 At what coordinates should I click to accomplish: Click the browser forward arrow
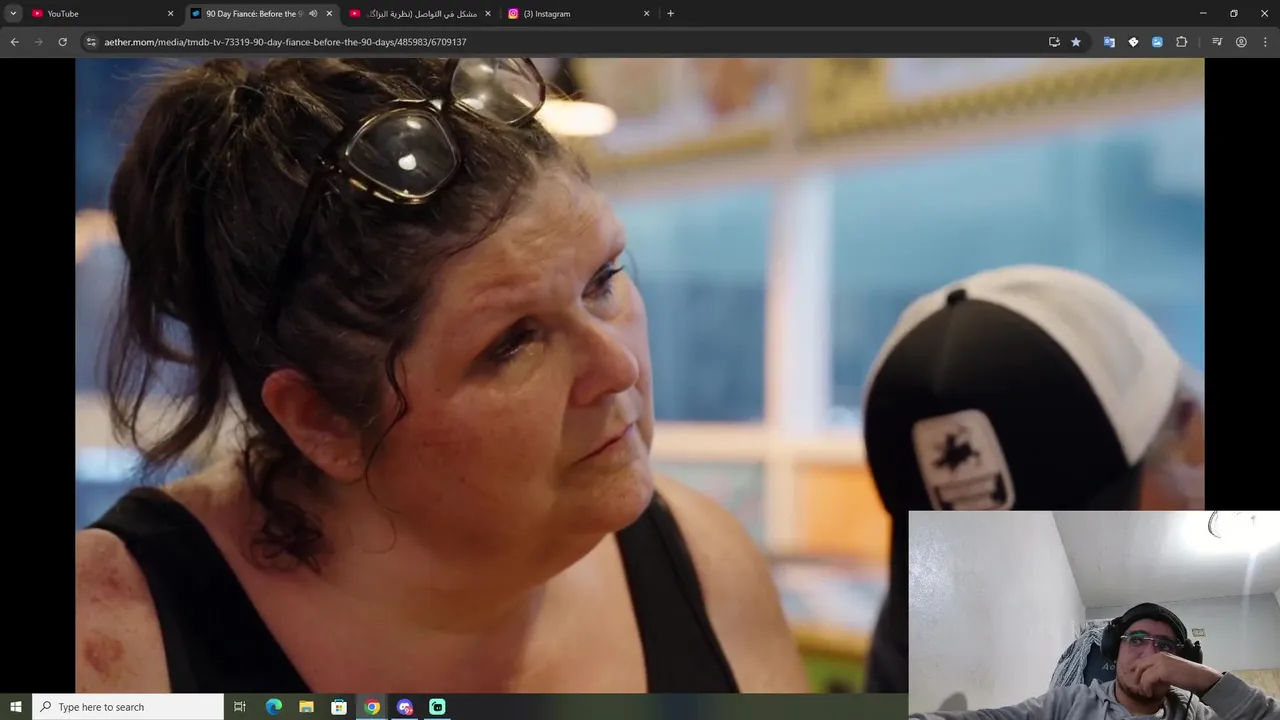click(38, 42)
